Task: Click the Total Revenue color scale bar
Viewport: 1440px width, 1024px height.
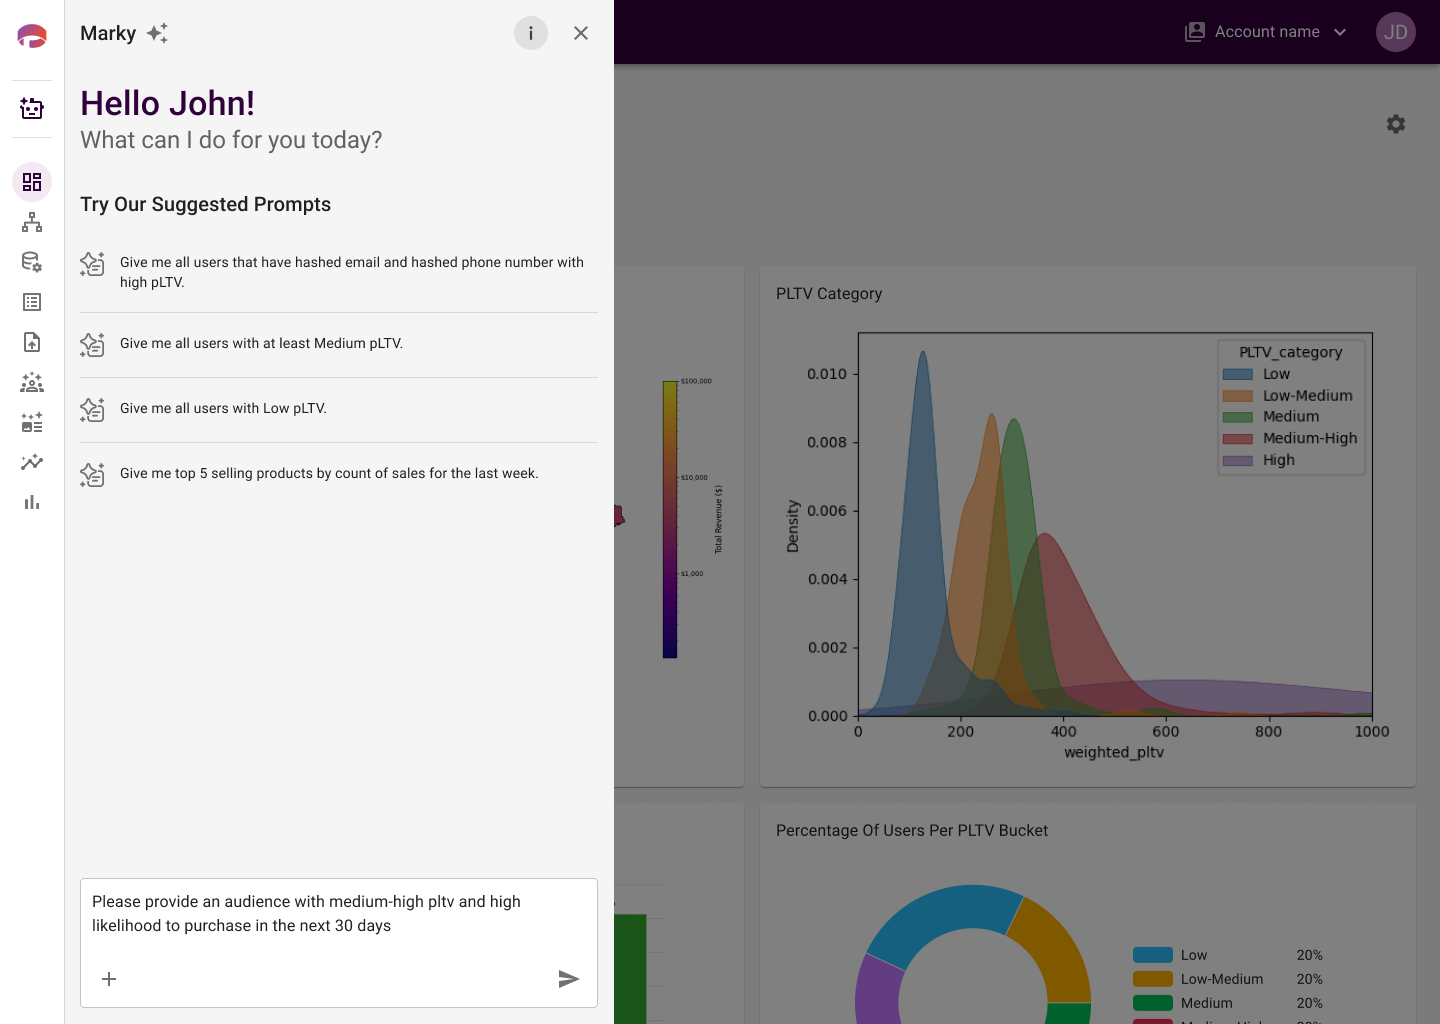Action: coord(670,519)
